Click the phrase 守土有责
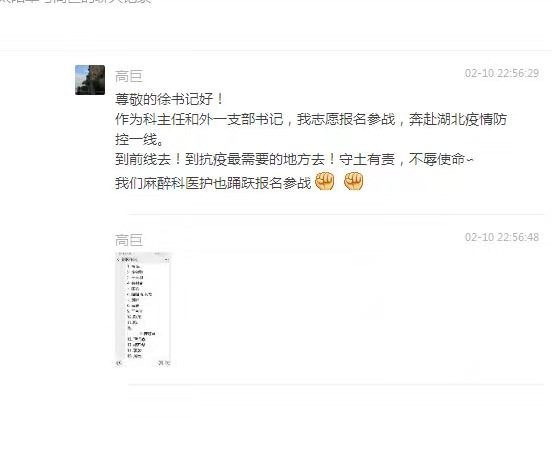This screenshot has width=552, height=452. click(x=366, y=159)
